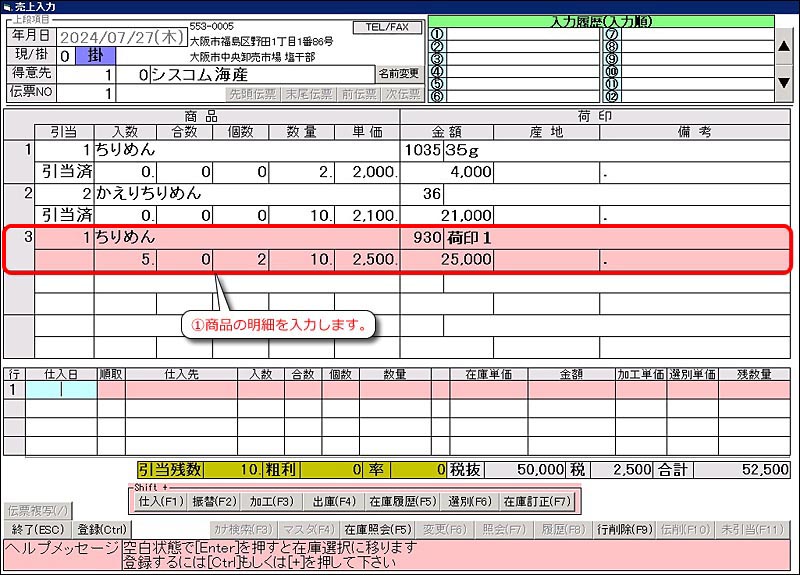The height and width of the screenshot is (575, 800).
Task: Click 登録(Ctrl) to register the slip
Action: [103, 529]
